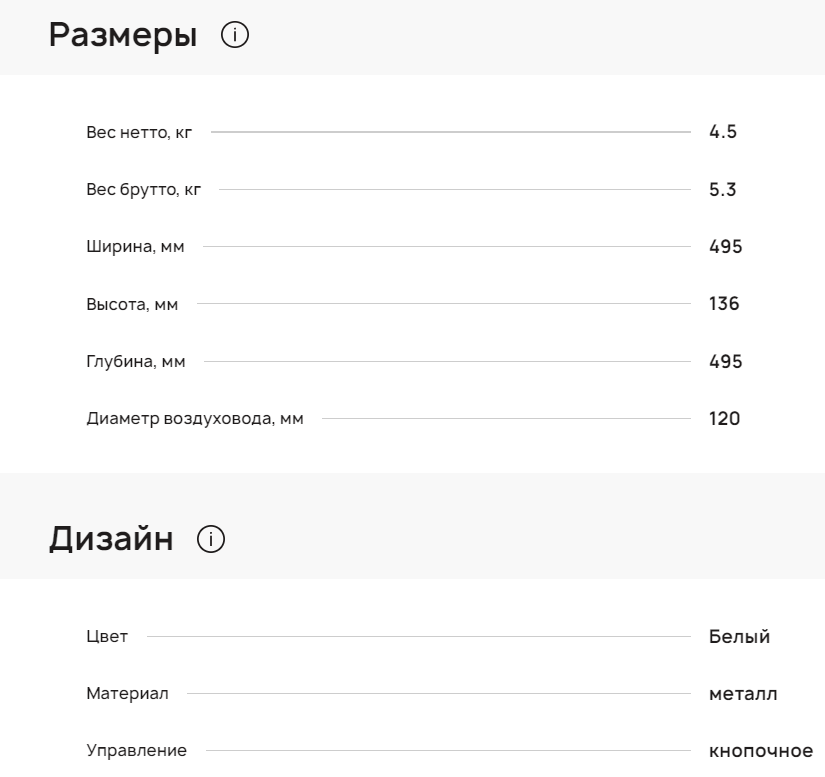
Task: Click the Глубина, мм label
Action: tap(136, 362)
